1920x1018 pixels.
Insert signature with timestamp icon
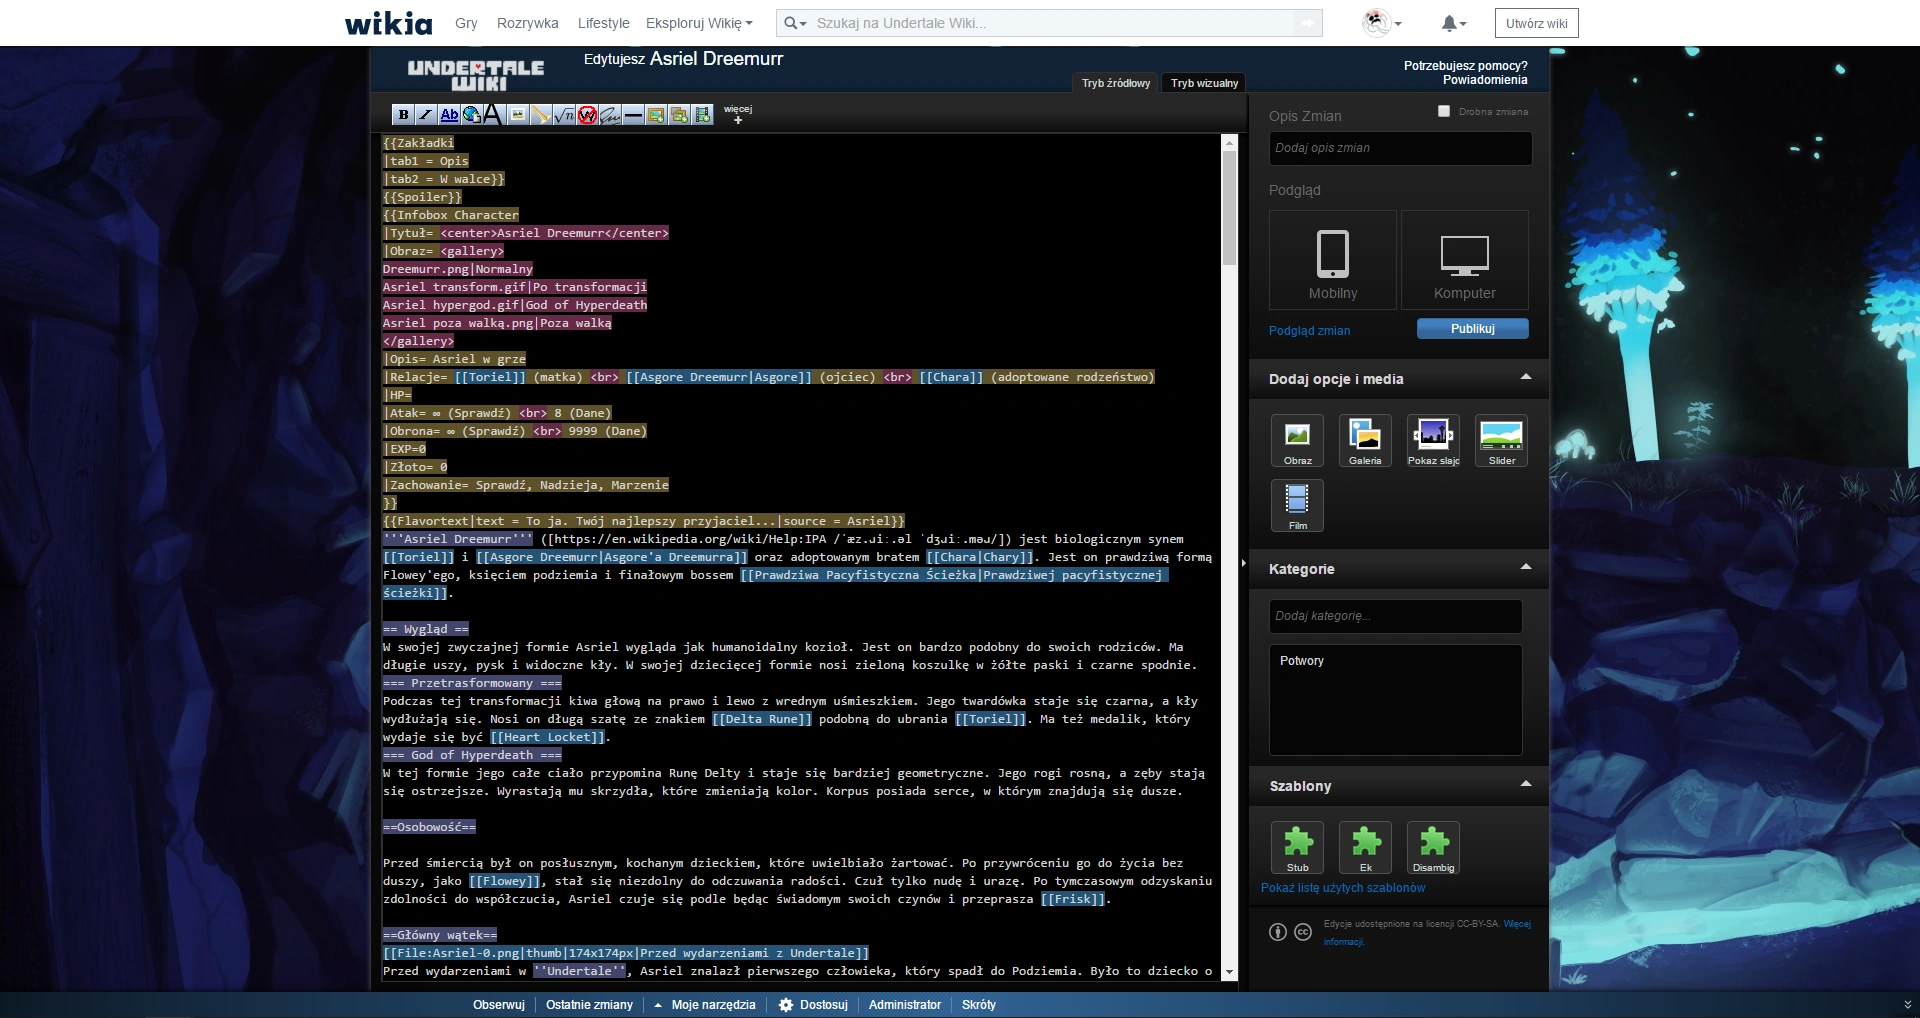[610, 115]
